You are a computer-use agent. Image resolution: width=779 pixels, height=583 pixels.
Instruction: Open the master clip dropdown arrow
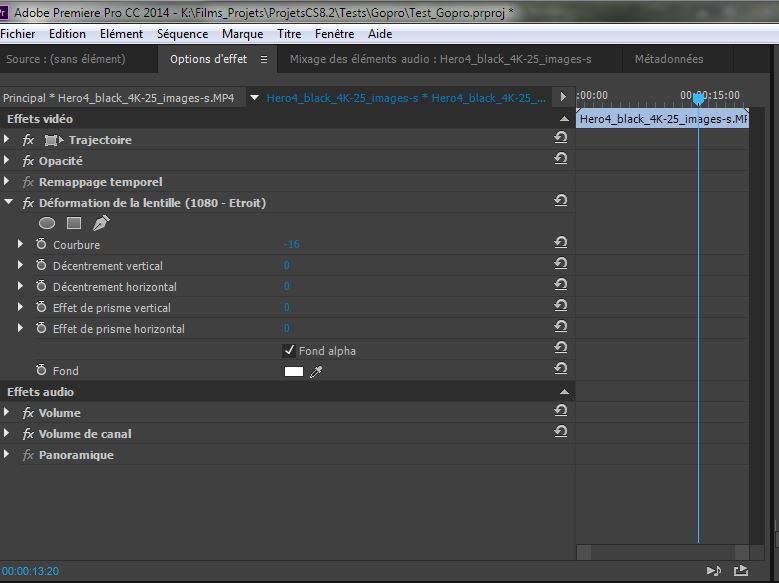[254, 98]
